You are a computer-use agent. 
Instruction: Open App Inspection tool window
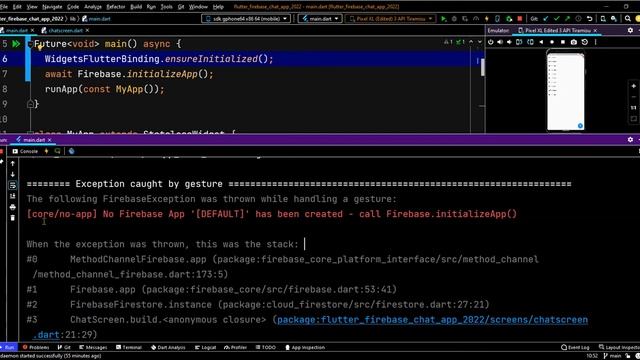pos(304,347)
